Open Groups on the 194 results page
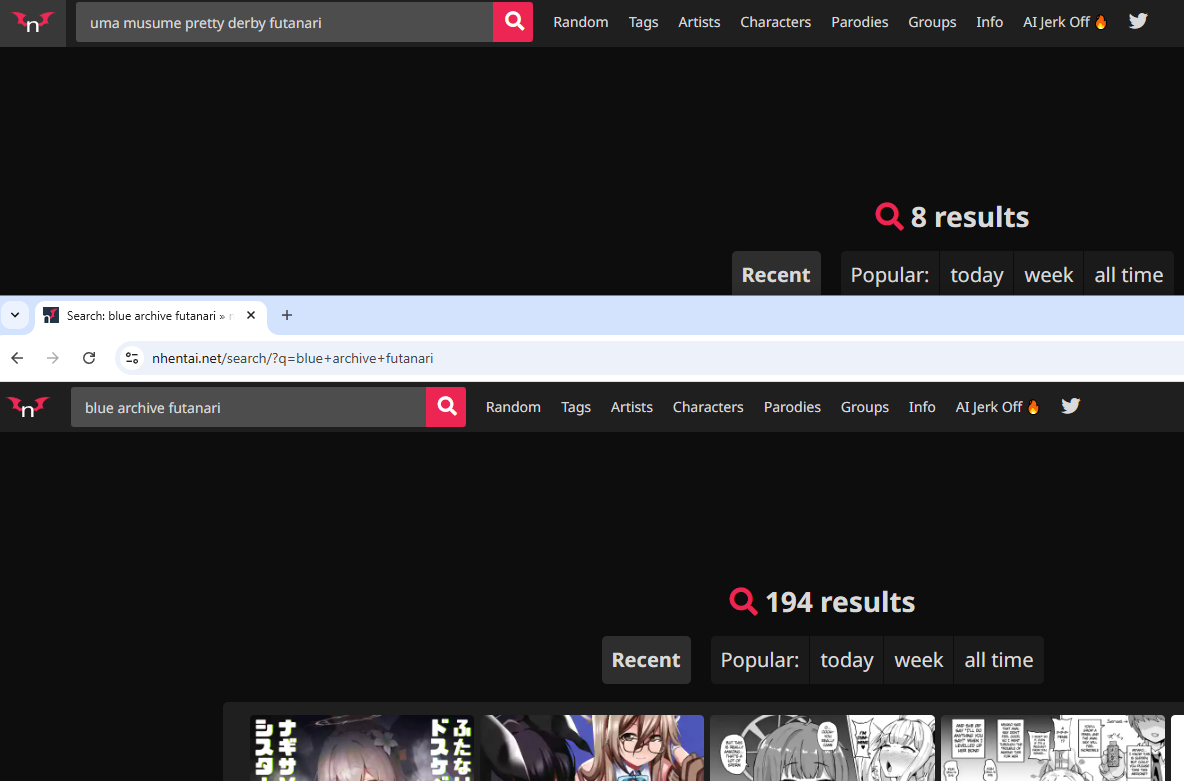1184x781 pixels. pyautogui.click(x=865, y=407)
